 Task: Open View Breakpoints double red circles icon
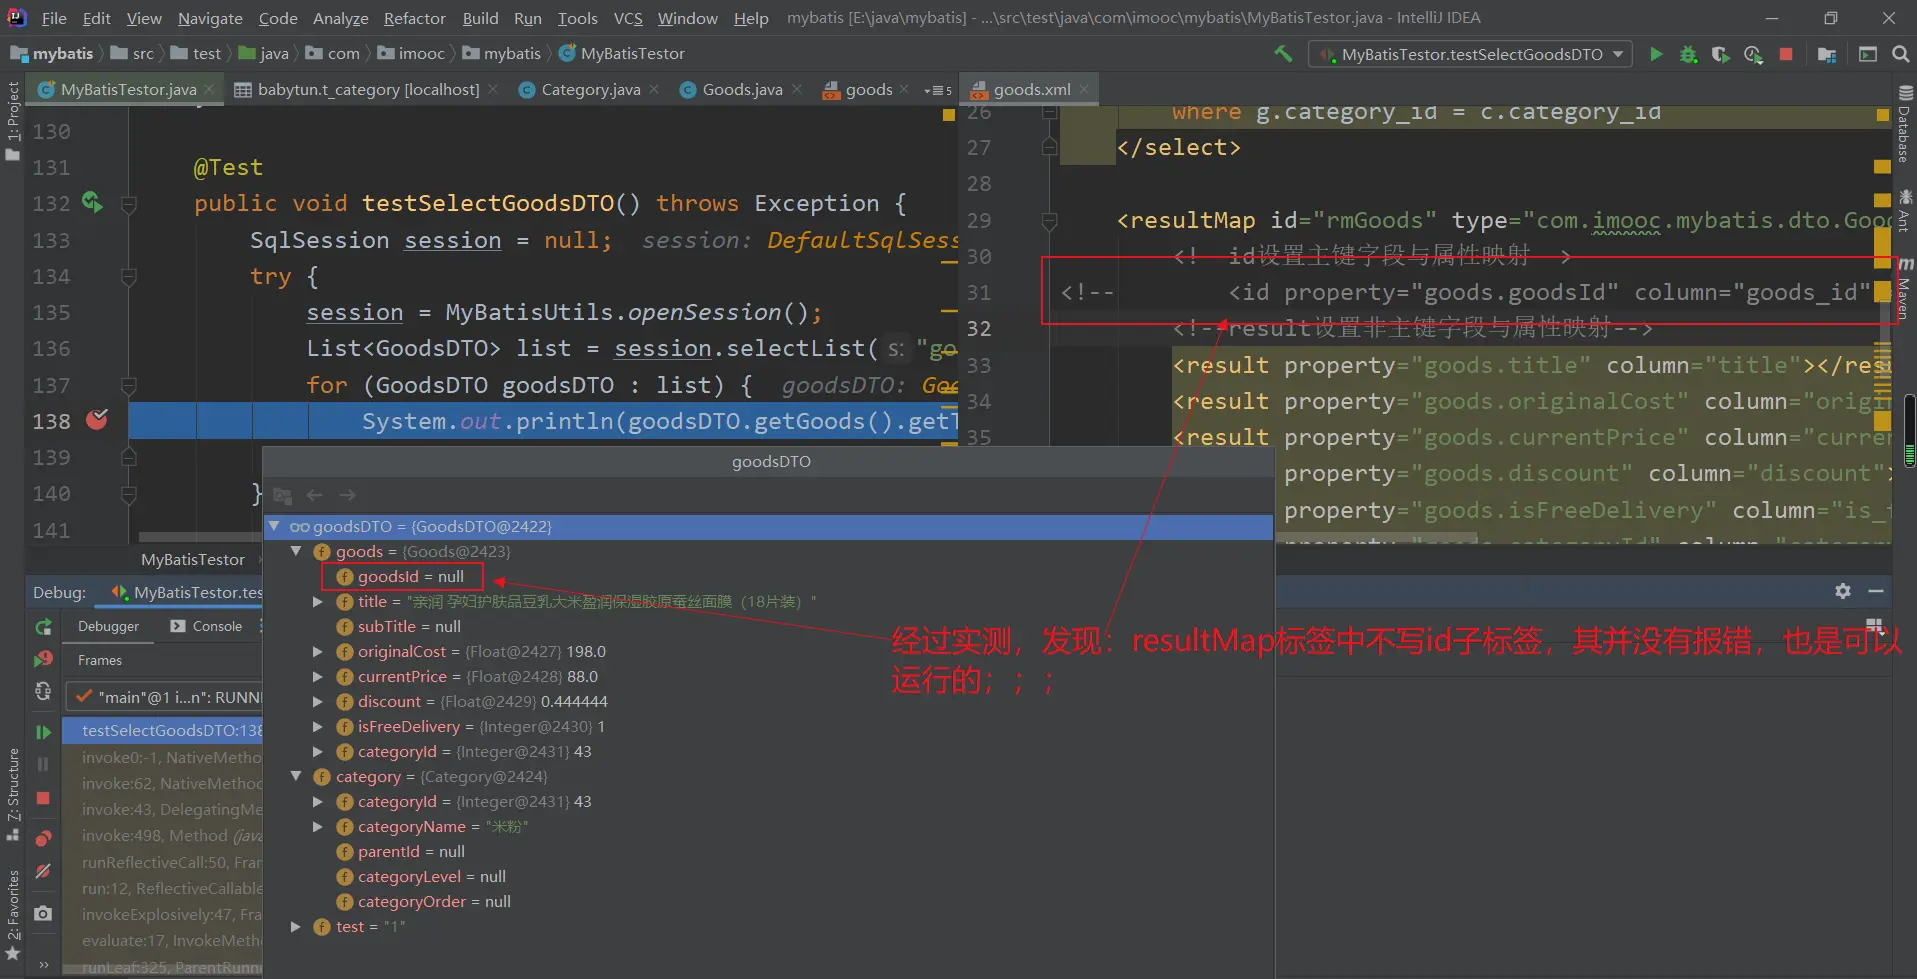click(x=43, y=838)
